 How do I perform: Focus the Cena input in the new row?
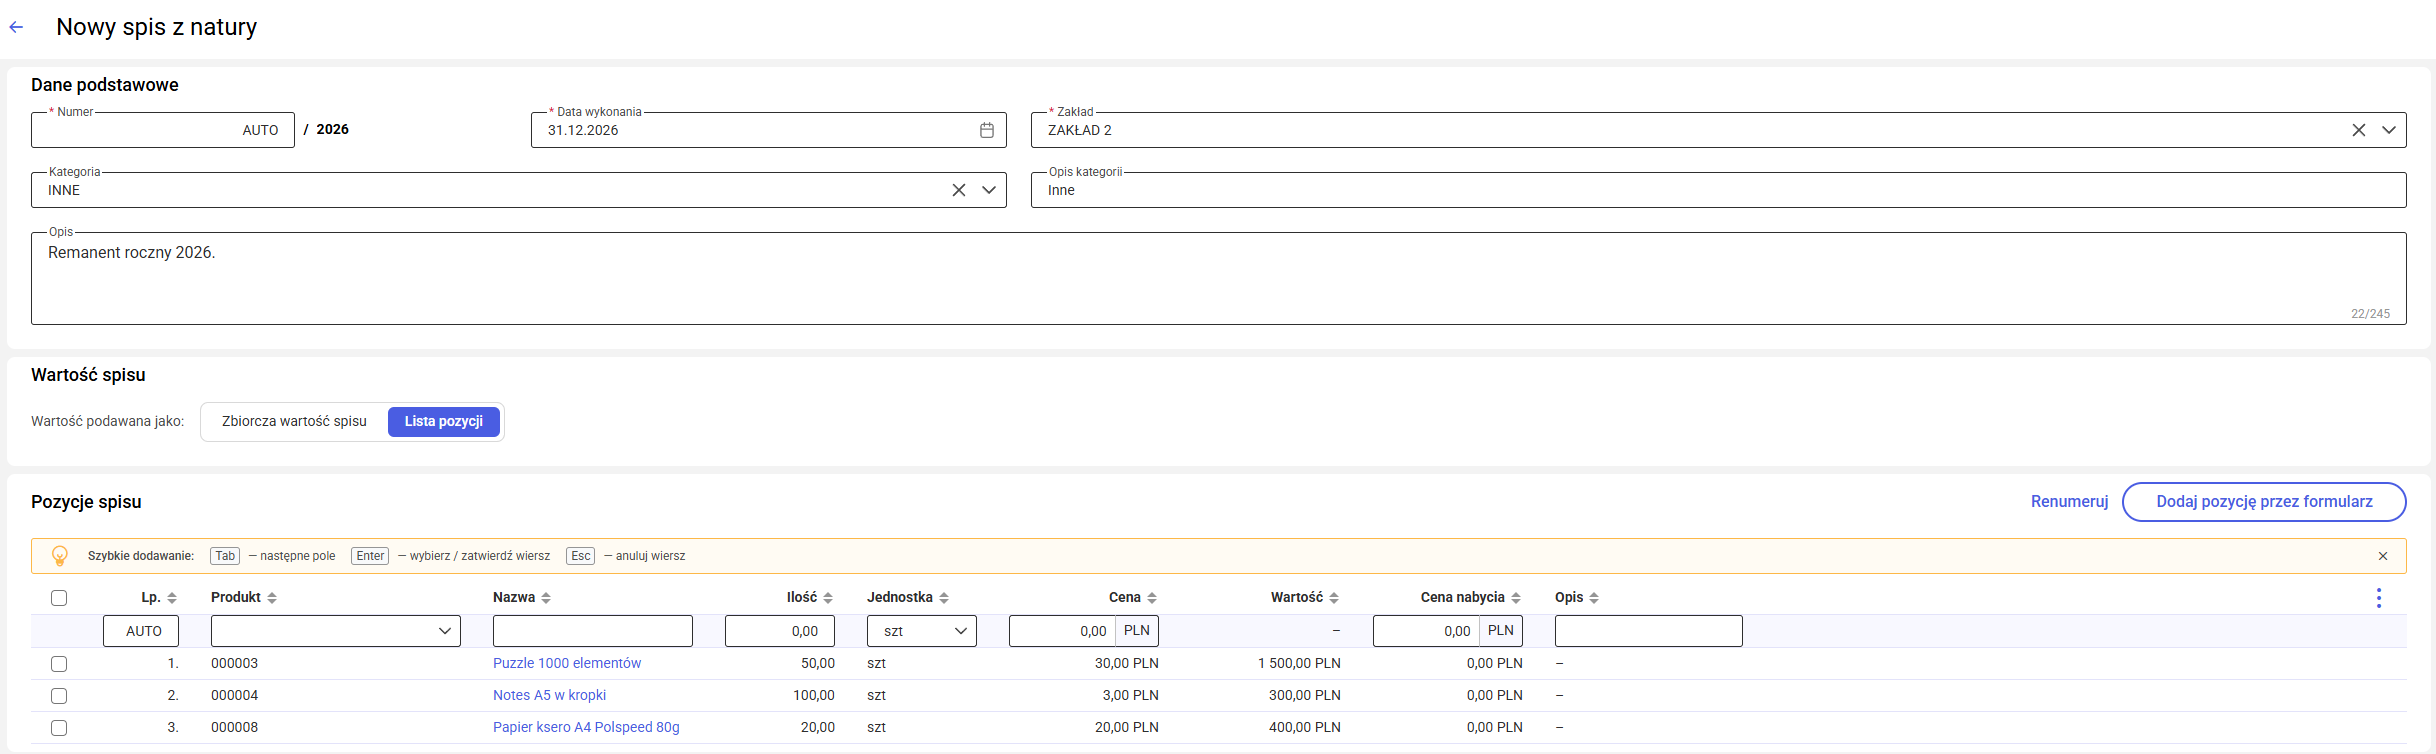[x=1062, y=631]
